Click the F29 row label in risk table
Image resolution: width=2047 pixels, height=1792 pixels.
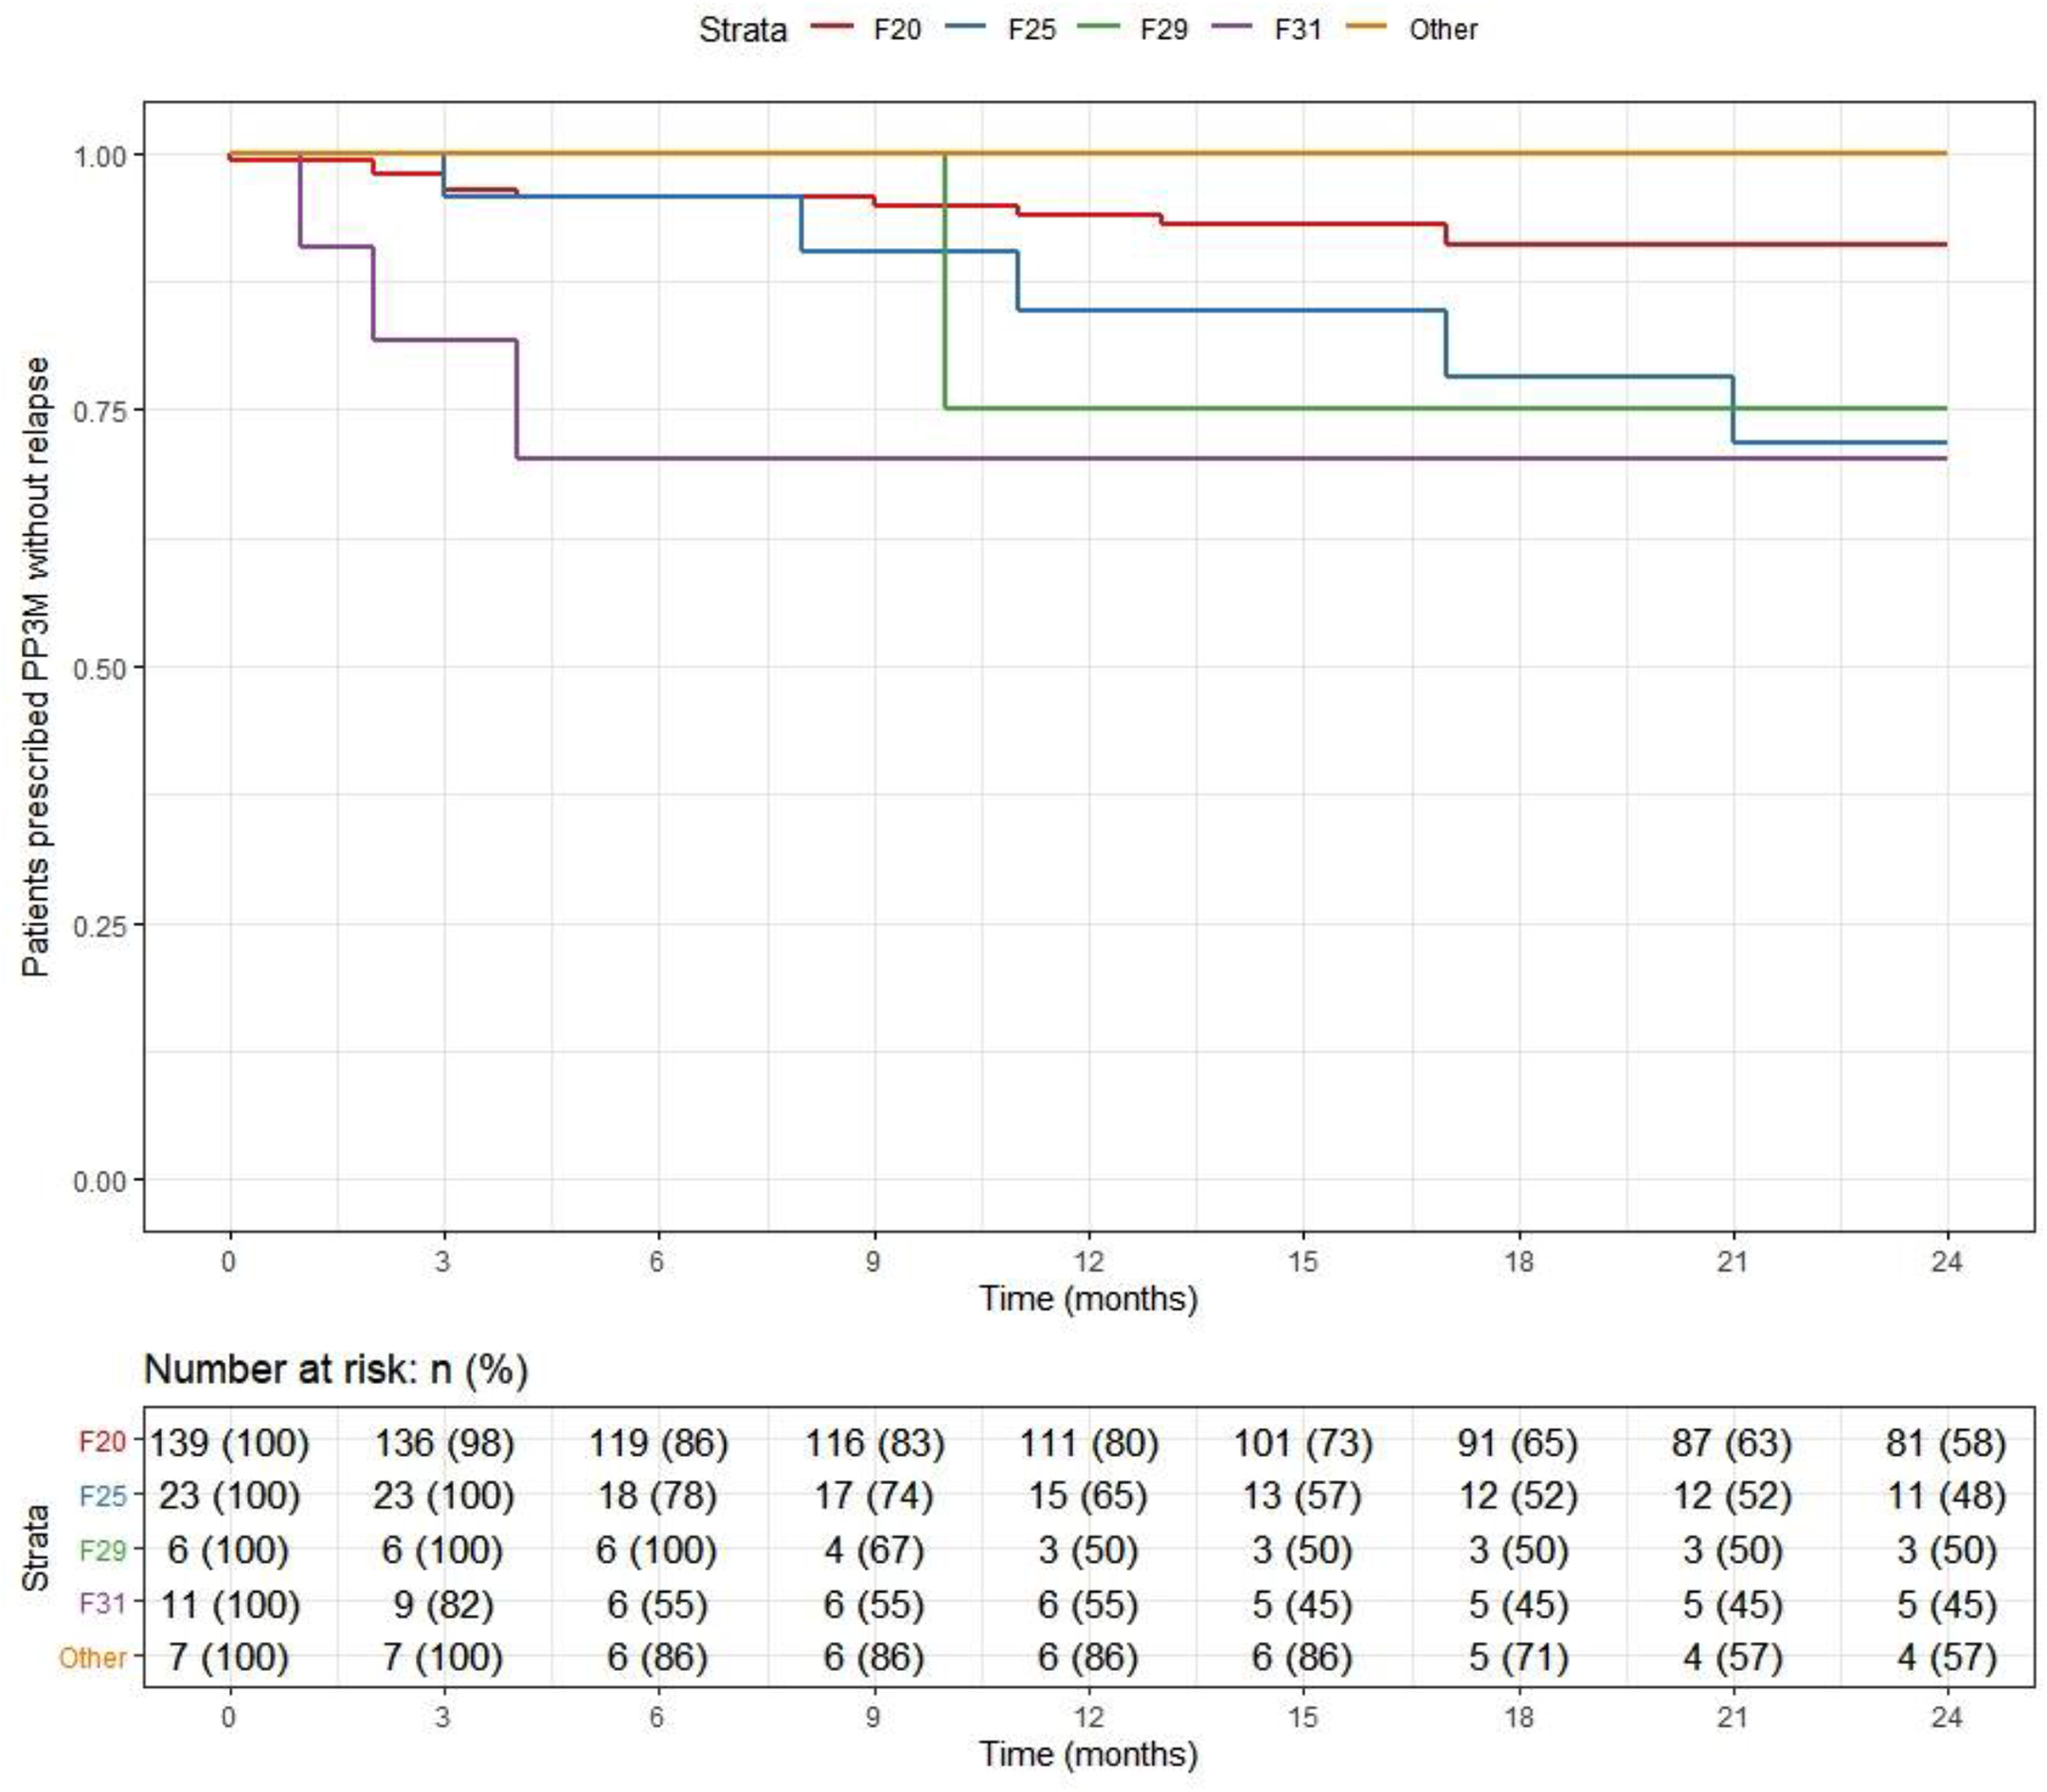click(x=102, y=1550)
